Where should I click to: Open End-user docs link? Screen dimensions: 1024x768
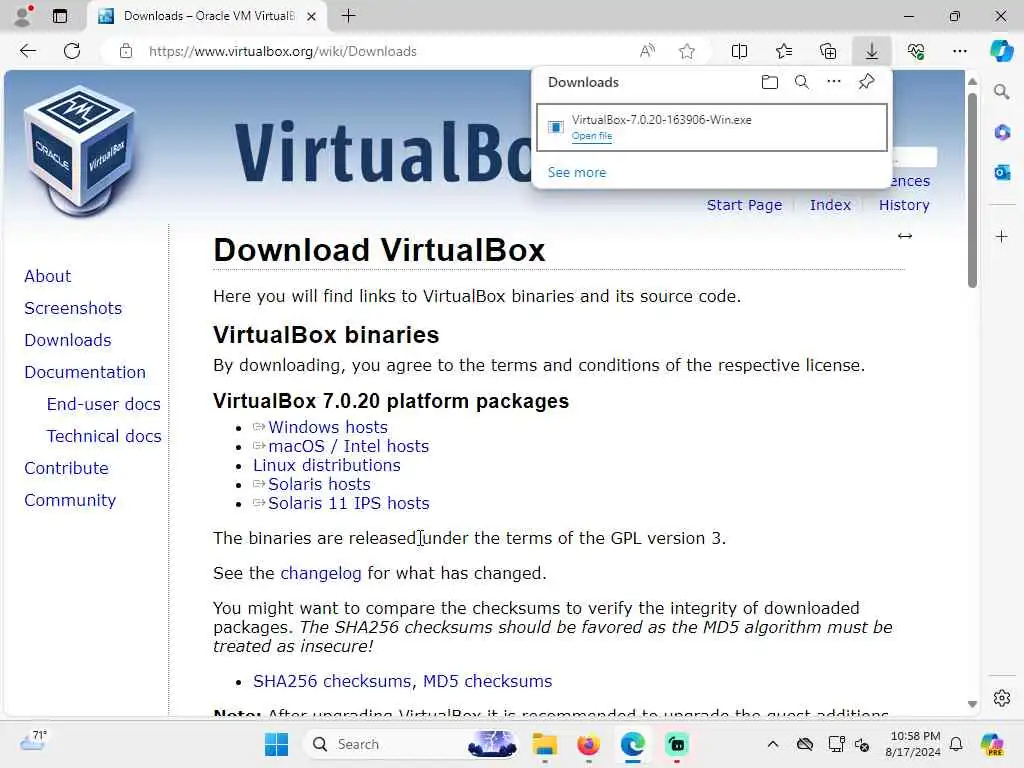point(103,404)
